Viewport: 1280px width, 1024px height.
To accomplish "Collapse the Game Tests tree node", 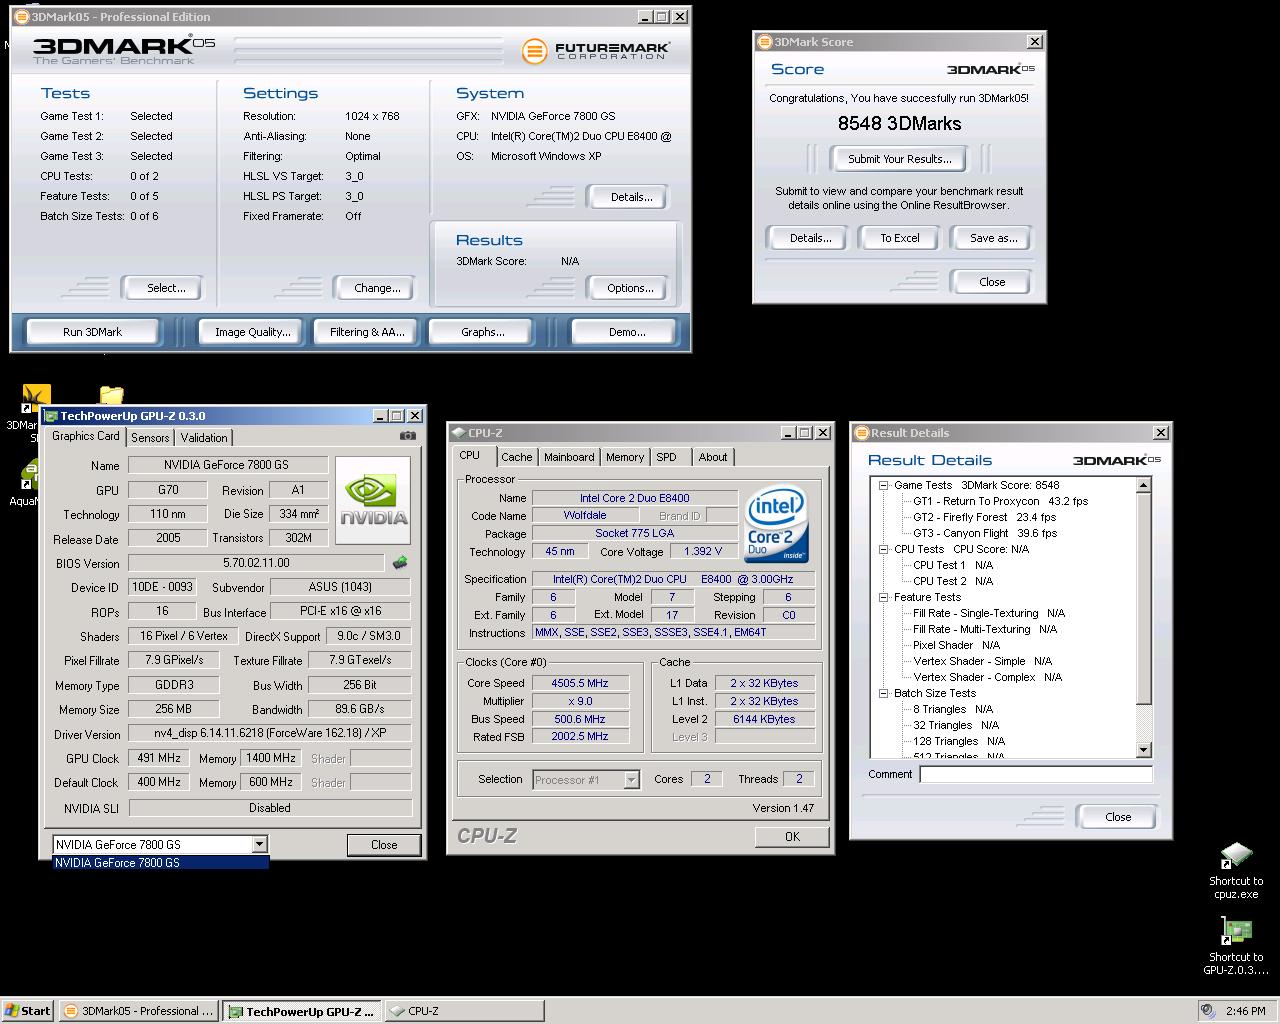I will tap(884, 485).
